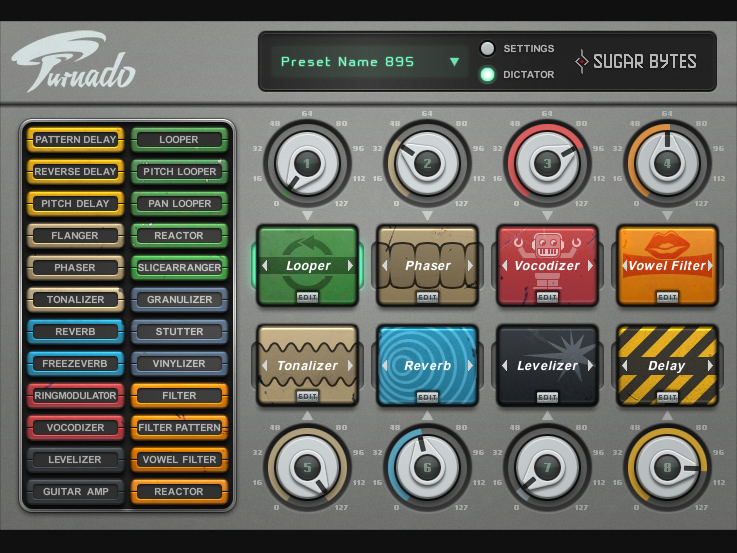This screenshot has height=553, width=737.
Task: Choose SLICEARRANGER from effect list
Action: [179, 267]
